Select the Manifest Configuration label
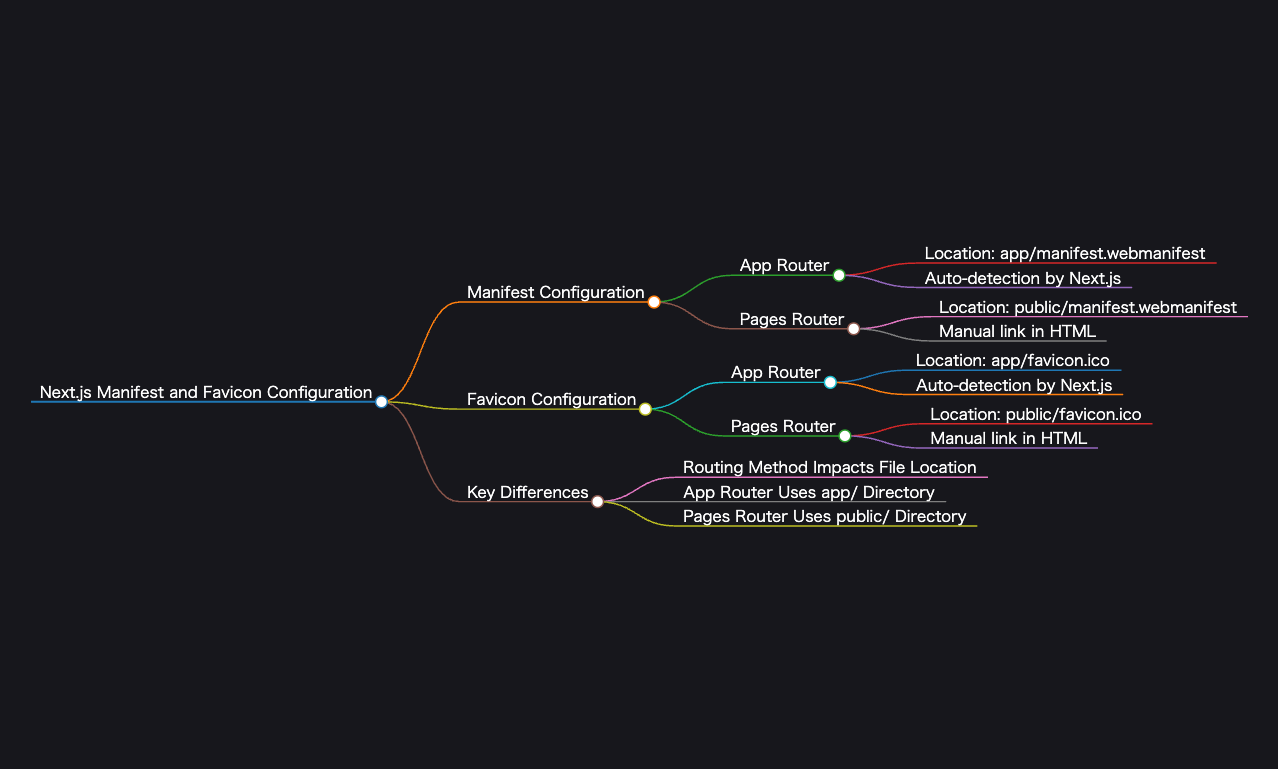1278x769 pixels. click(x=556, y=292)
